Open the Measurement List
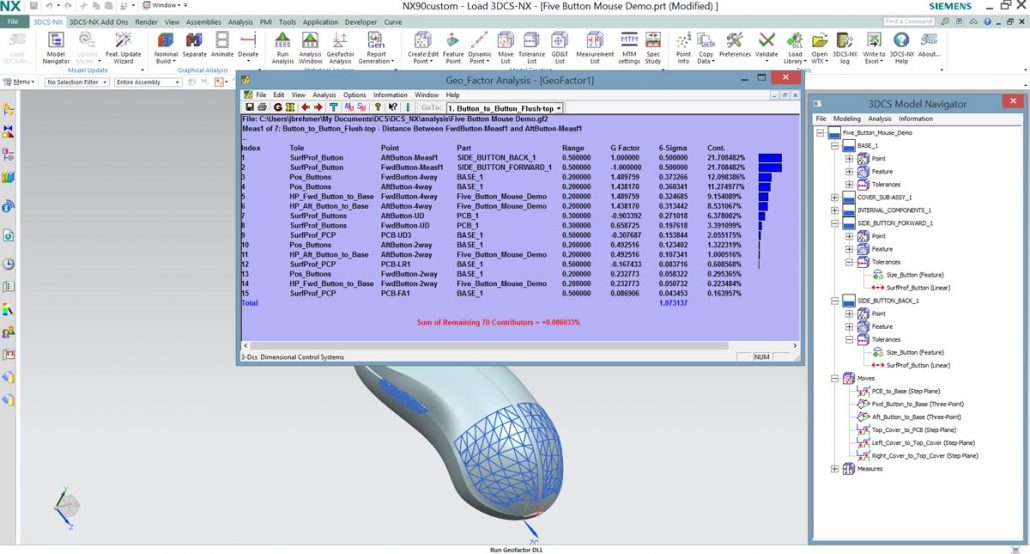This screenshot has height=554, width=1030. coord(595,45)
